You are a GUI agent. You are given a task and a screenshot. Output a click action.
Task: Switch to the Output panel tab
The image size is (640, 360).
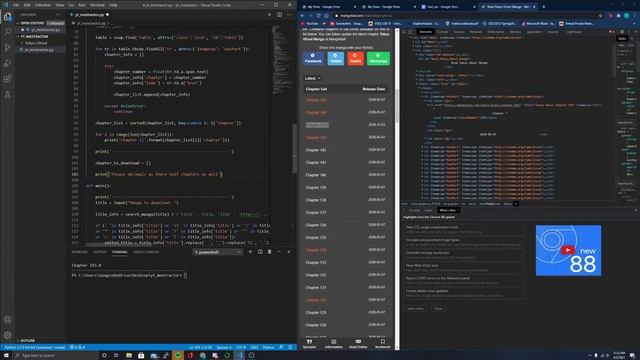(100, 252)
